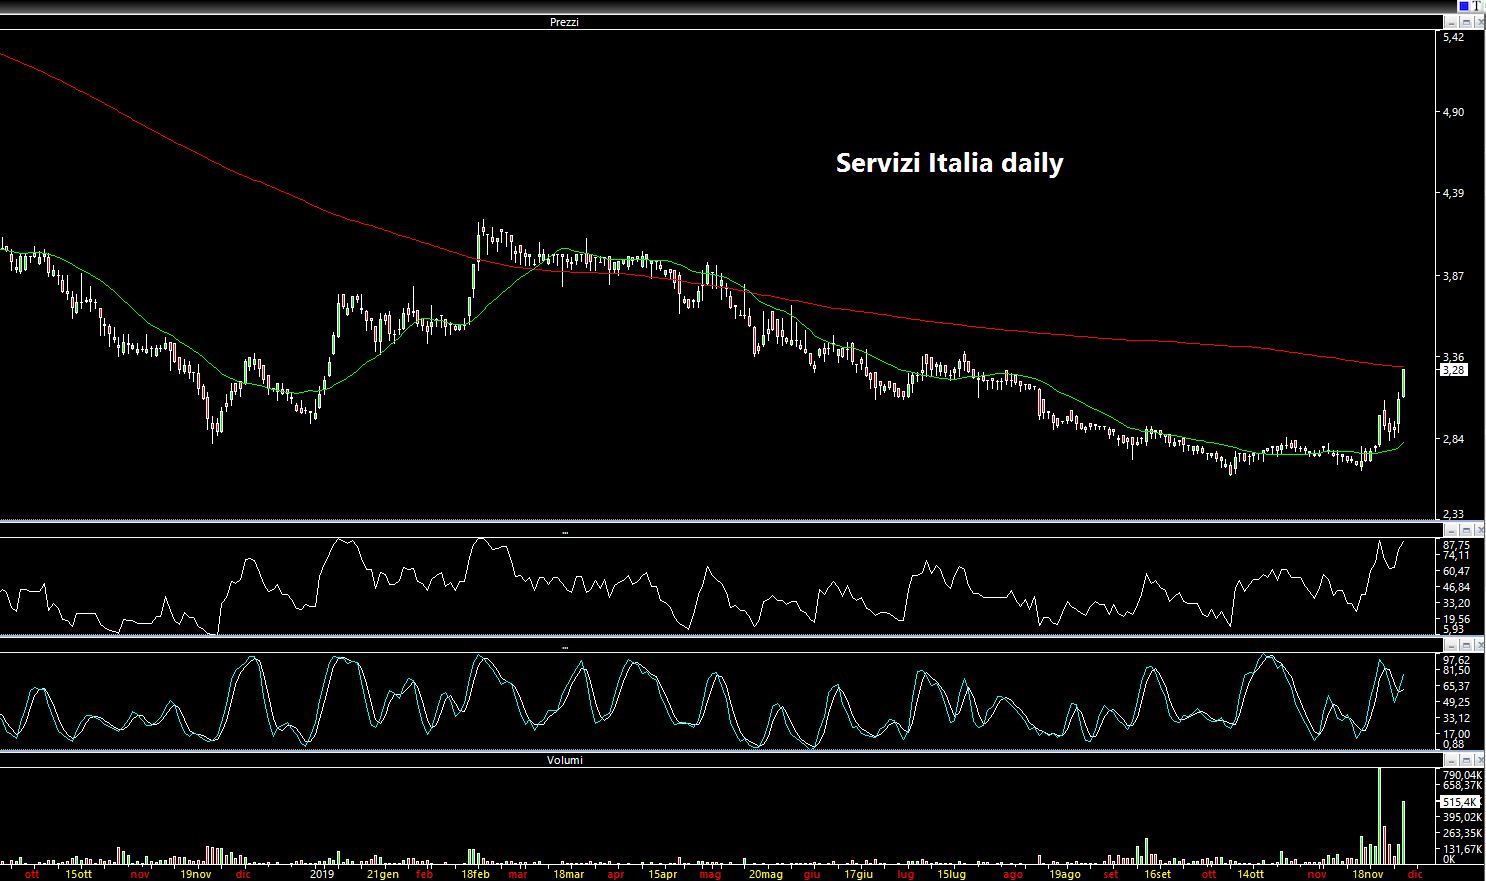This screenshot has width=1486, height=881.
Task: Maximize the Volumi panel
Action: pos(1465,760)
